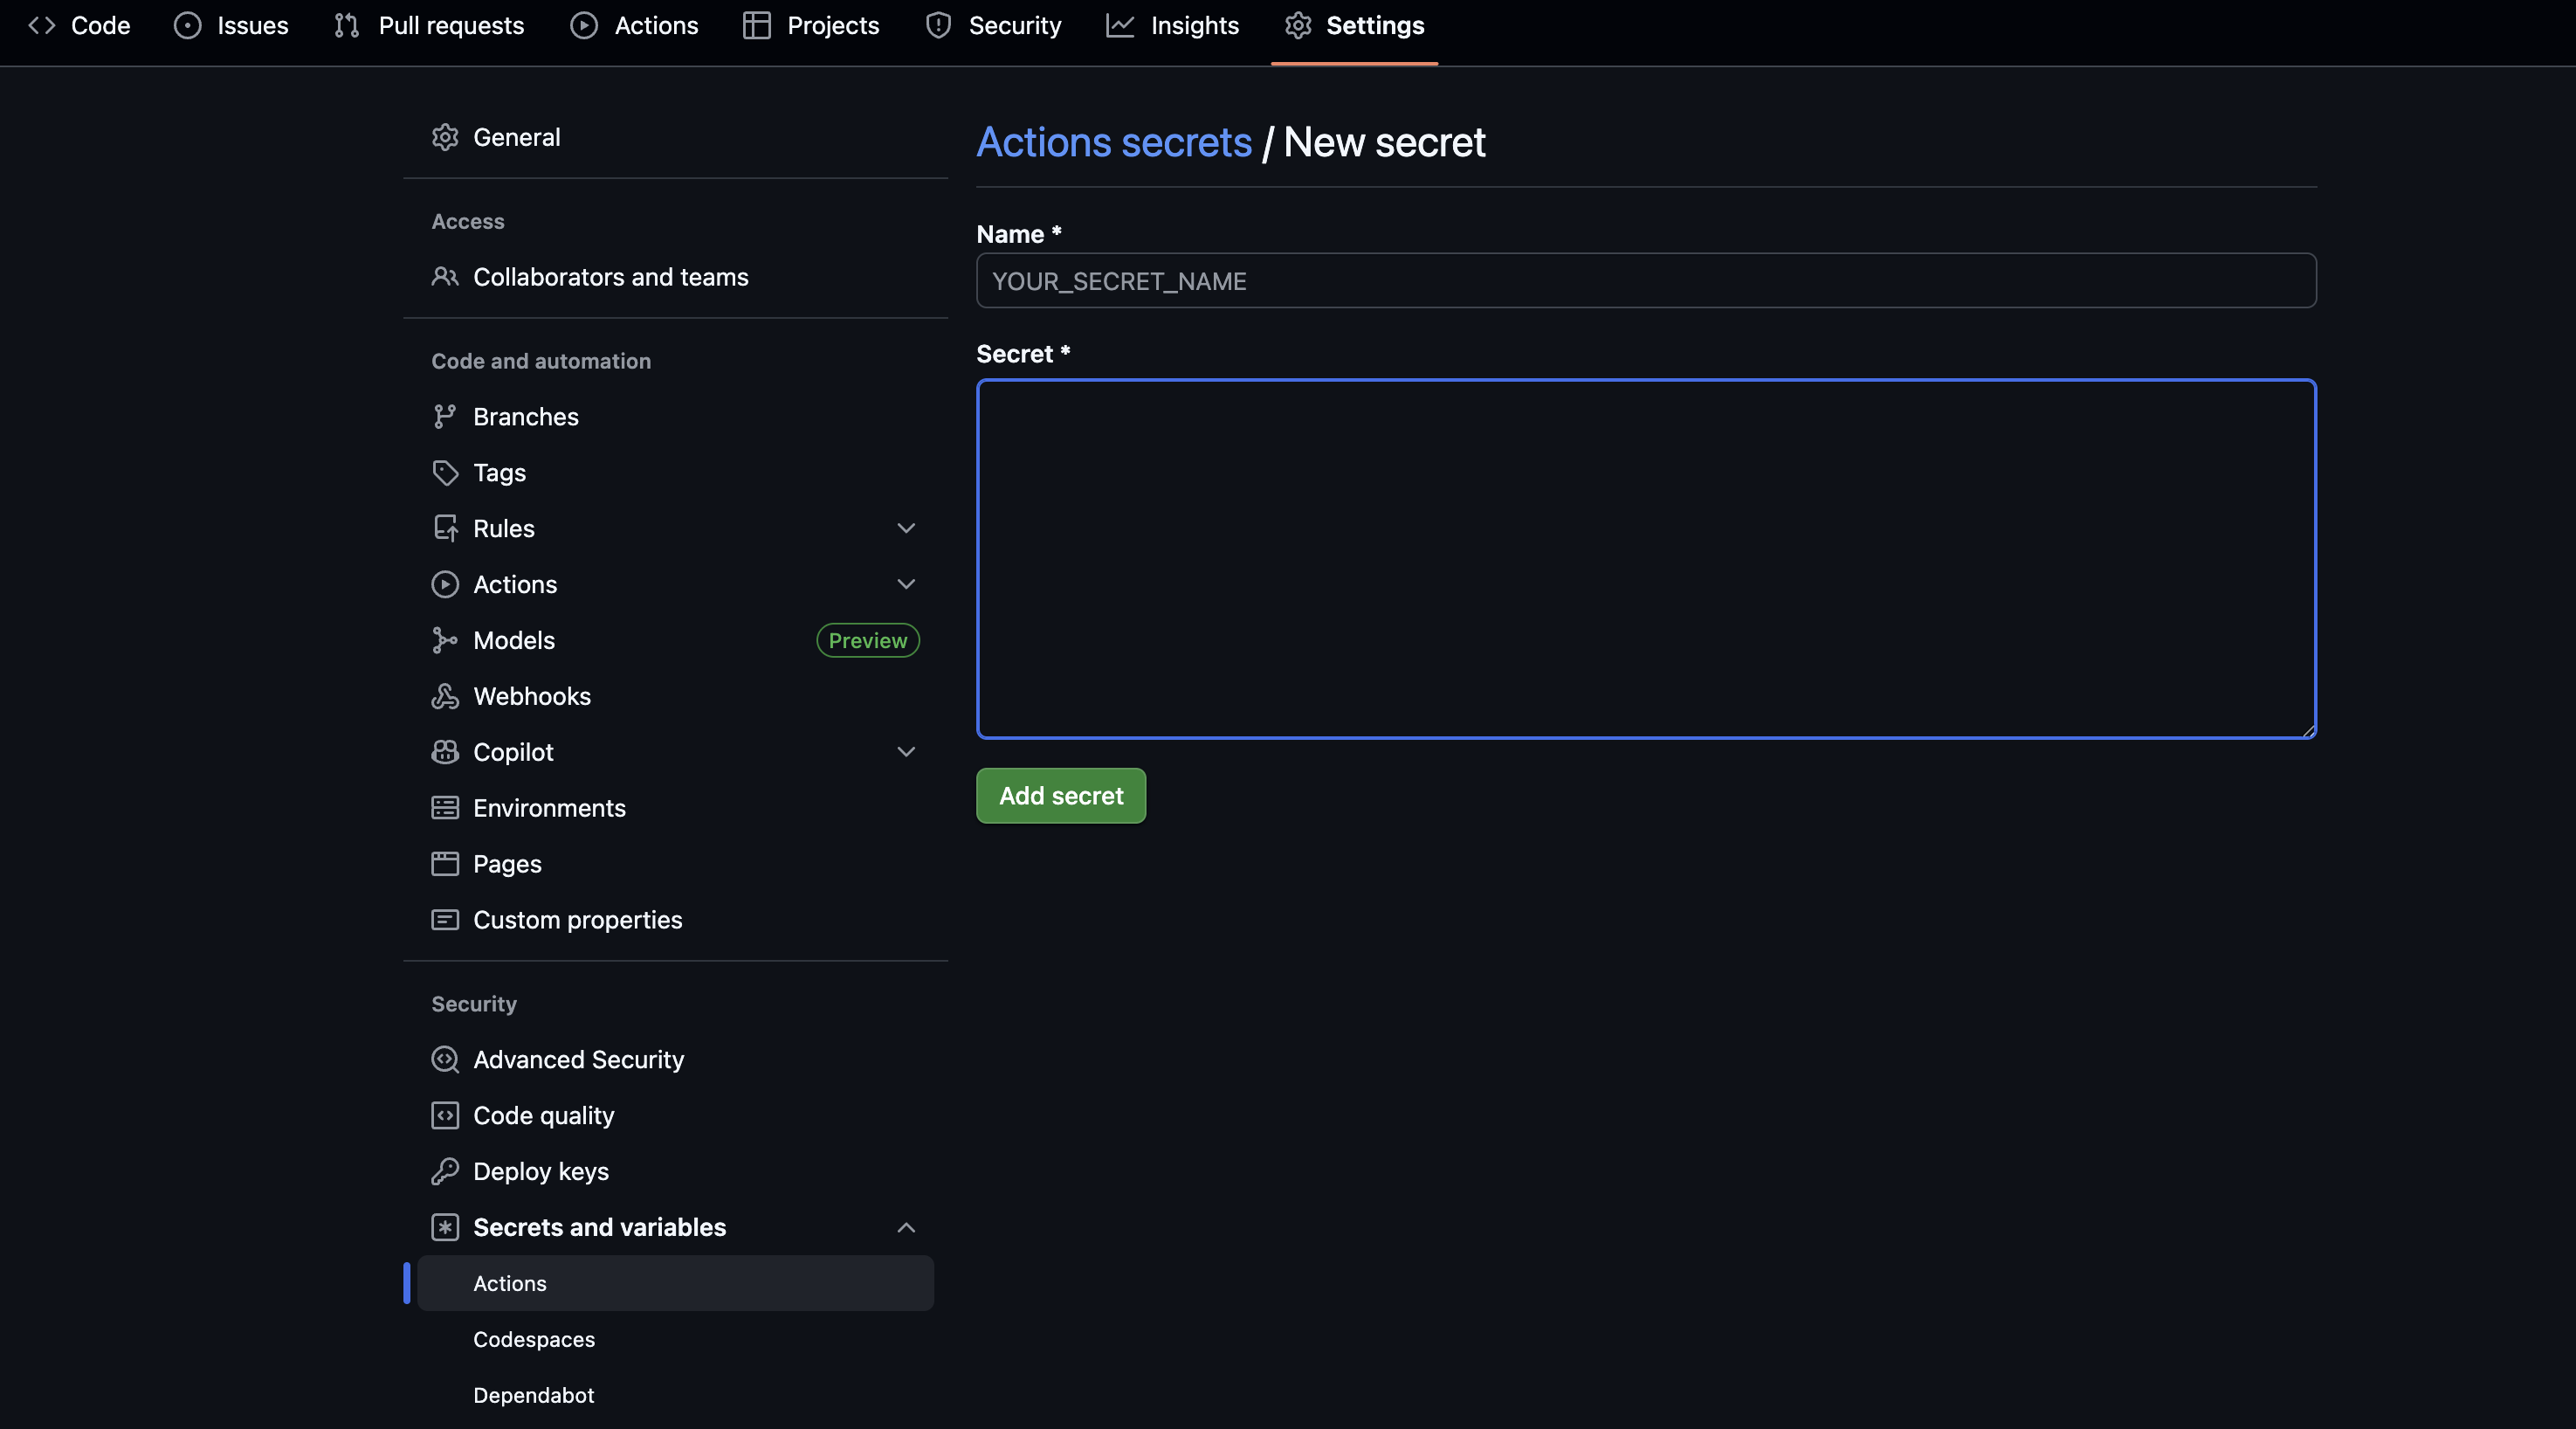
Task: Click the Branches git-branch icon
Action: (x=445, y=416)
